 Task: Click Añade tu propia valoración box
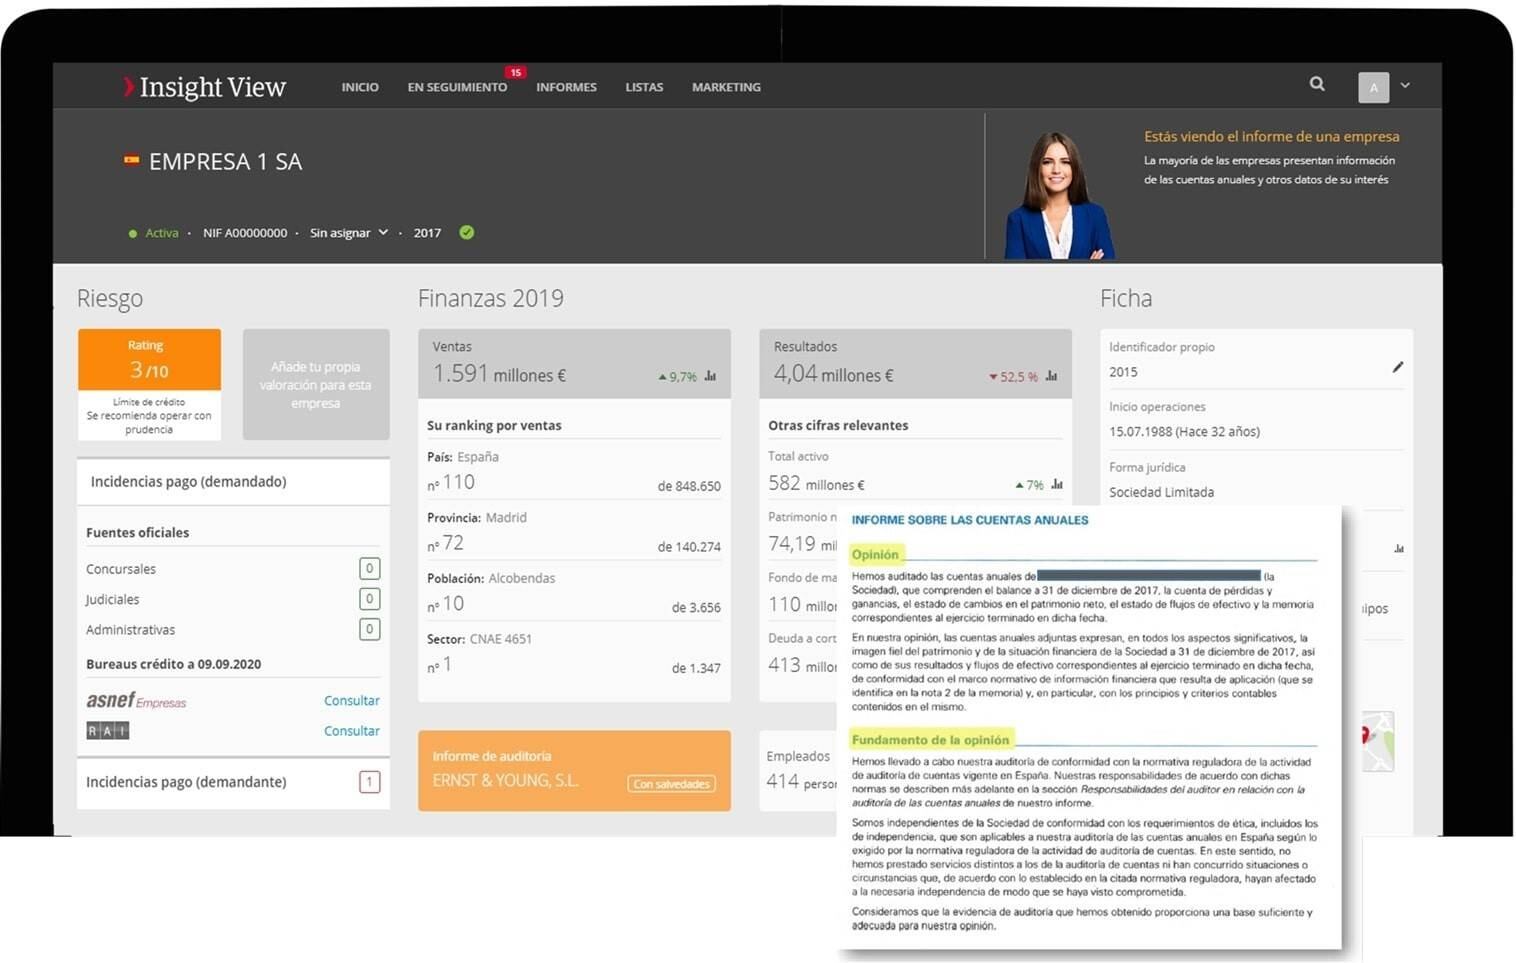click(316, 385)
